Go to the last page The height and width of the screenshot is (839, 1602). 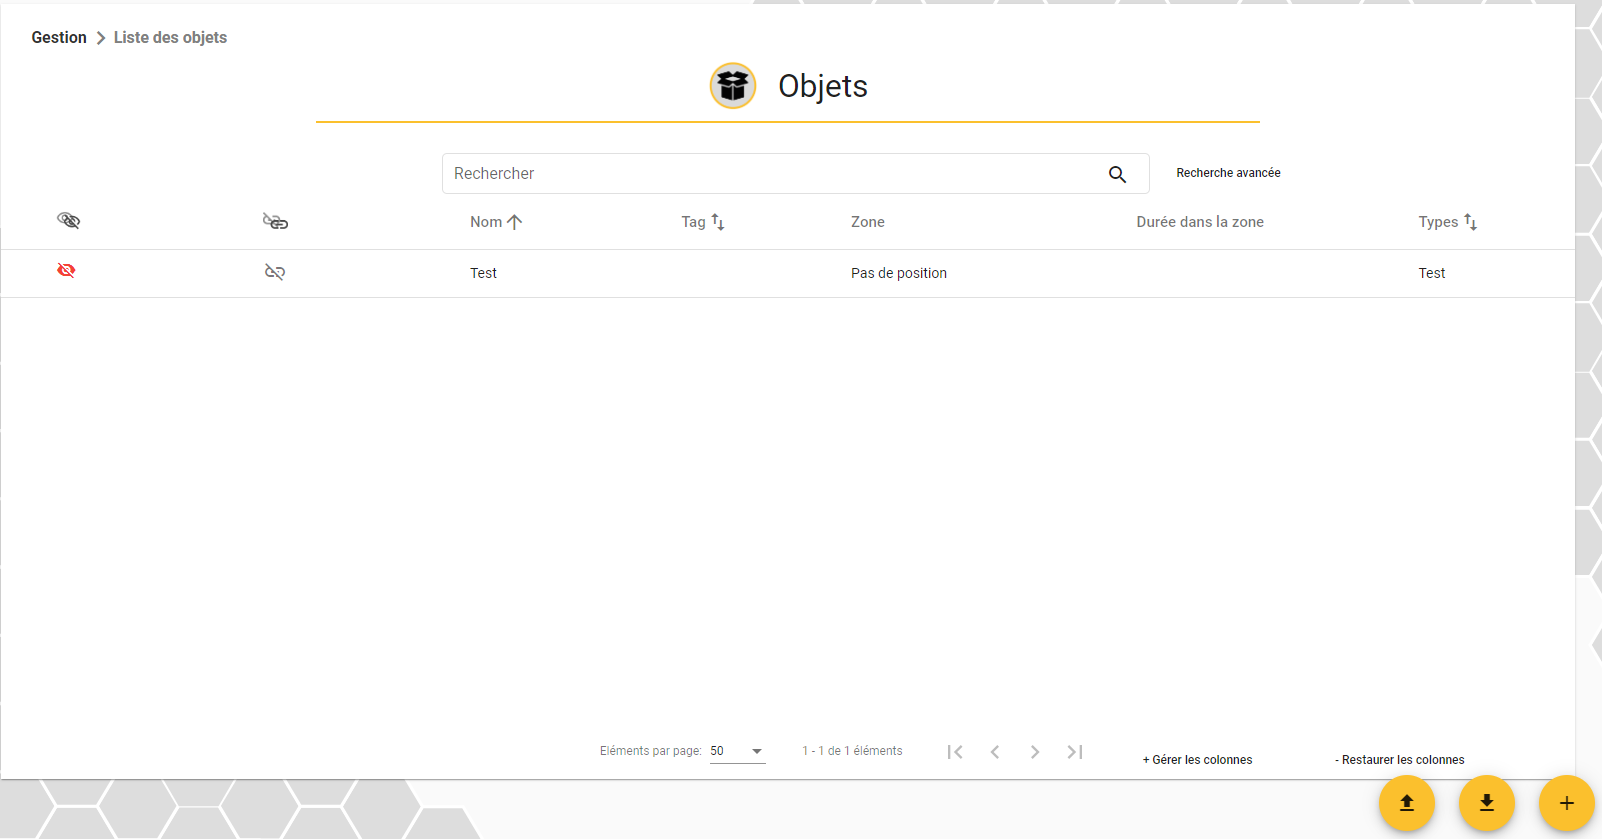click(x=1075, y=752)
